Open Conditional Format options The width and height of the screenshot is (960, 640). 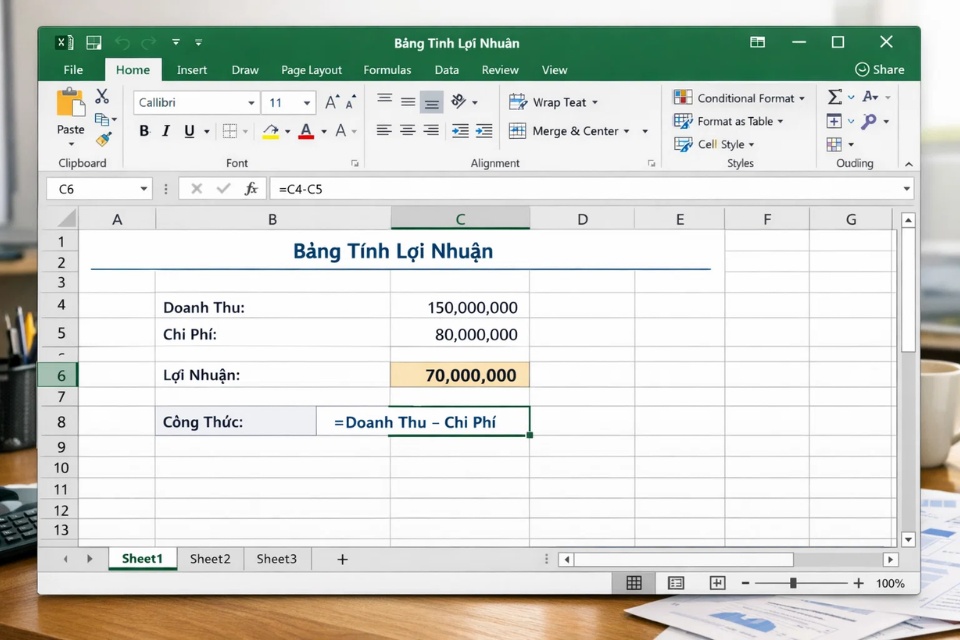pos(739,97)
